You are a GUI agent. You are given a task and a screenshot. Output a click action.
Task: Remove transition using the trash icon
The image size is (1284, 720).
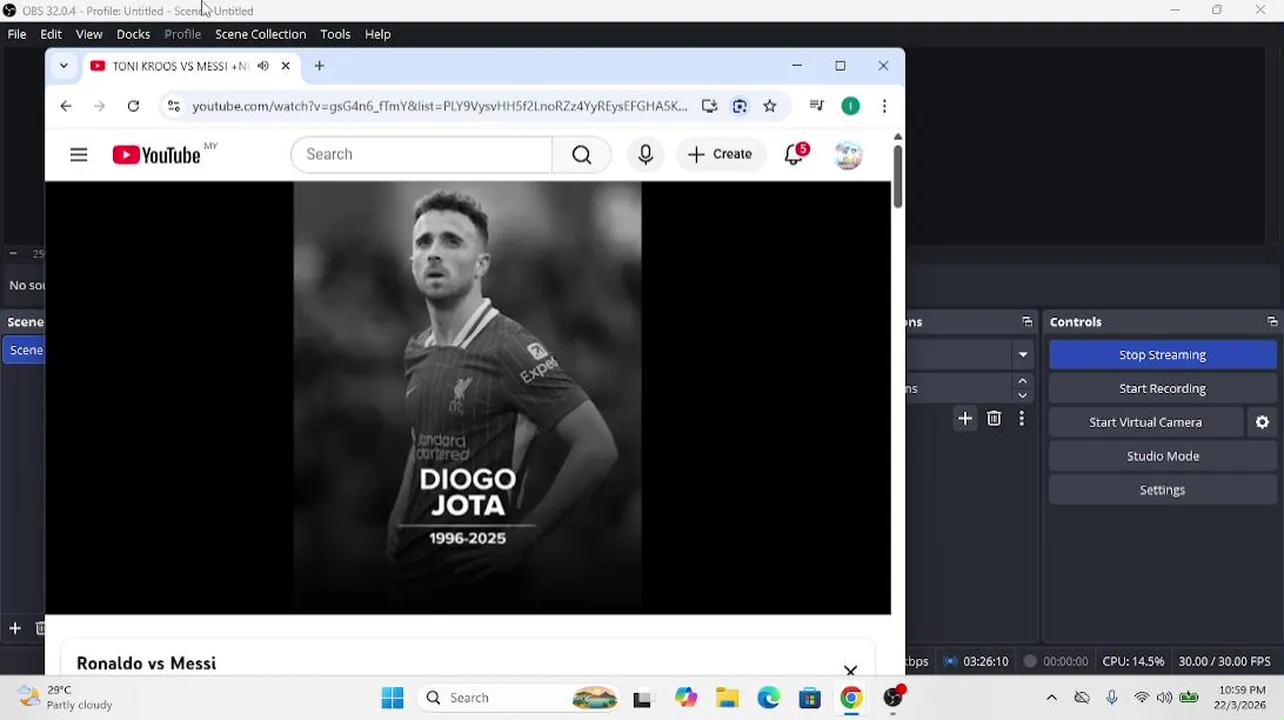pyautogui.click(x=994, y=419)
